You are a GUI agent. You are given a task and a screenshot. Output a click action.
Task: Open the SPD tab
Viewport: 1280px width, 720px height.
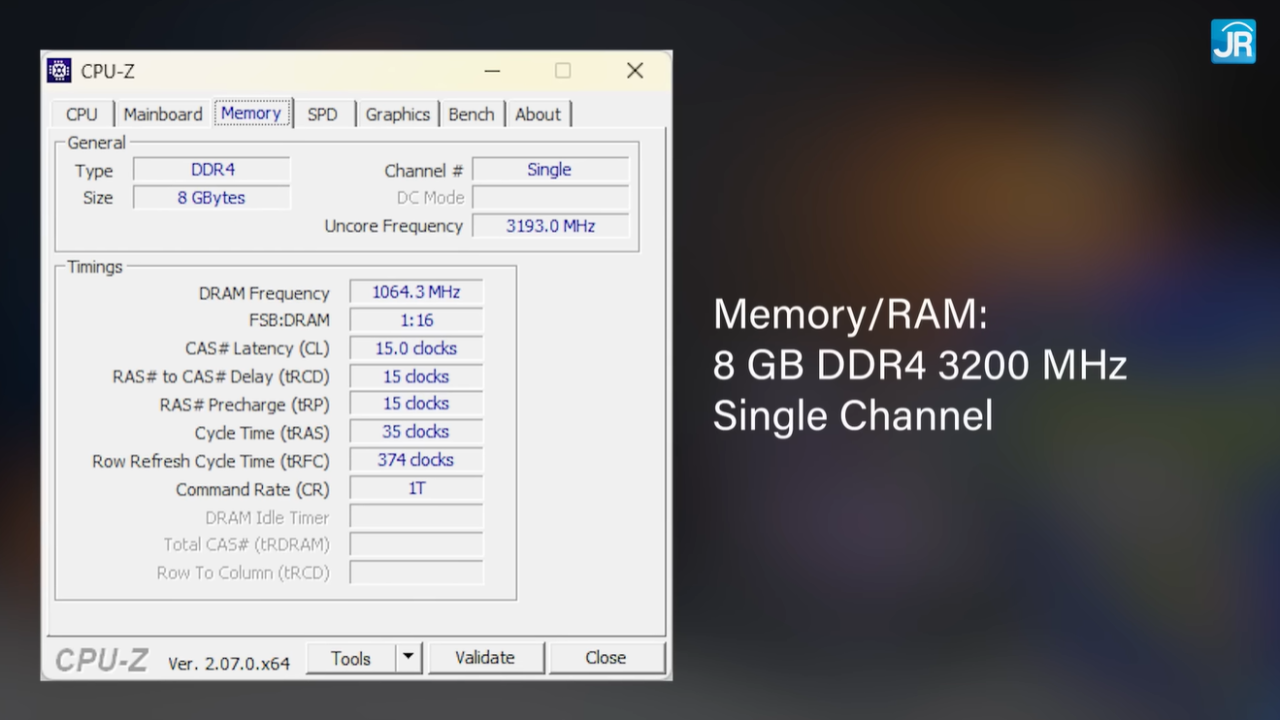tap(322, 114)
